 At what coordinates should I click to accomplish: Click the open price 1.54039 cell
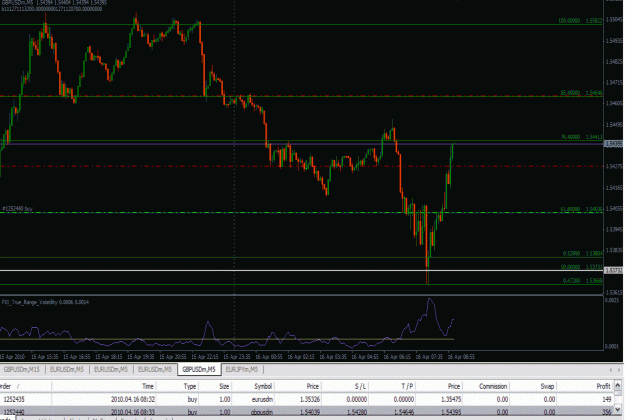click(310, 412)
